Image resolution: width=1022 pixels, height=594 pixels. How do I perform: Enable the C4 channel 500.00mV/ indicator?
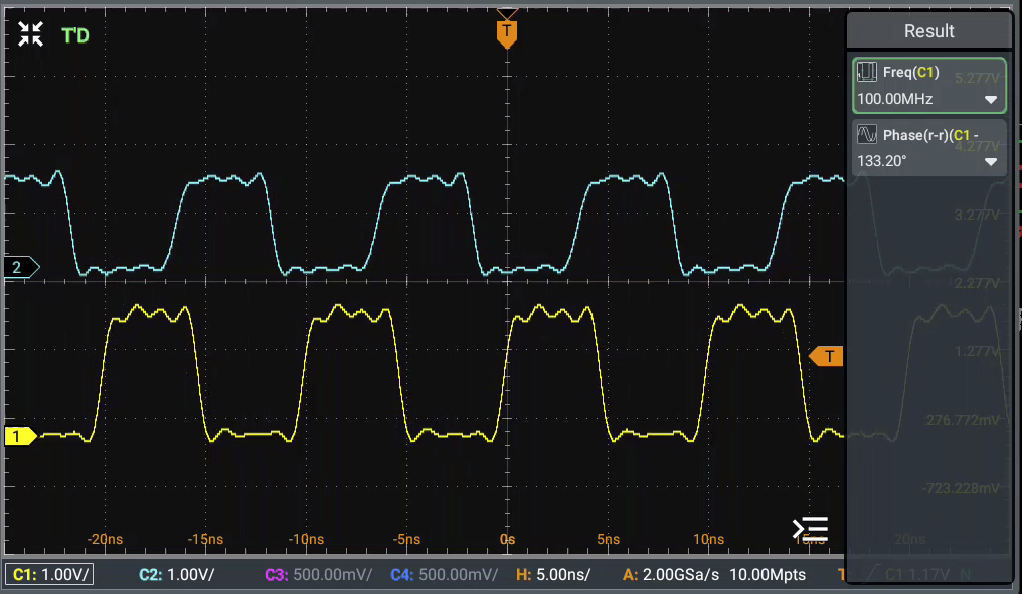(x=443, y=574)
